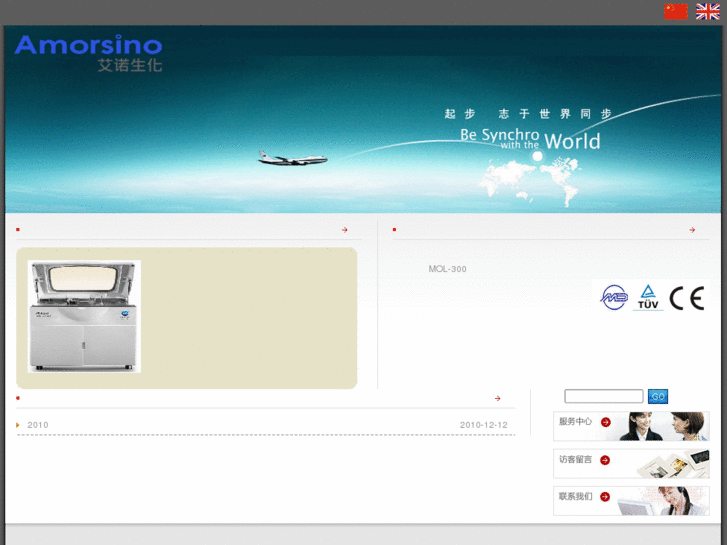Click the biochemical analyzer product photo
727x545 pixels.
(84, 316)
